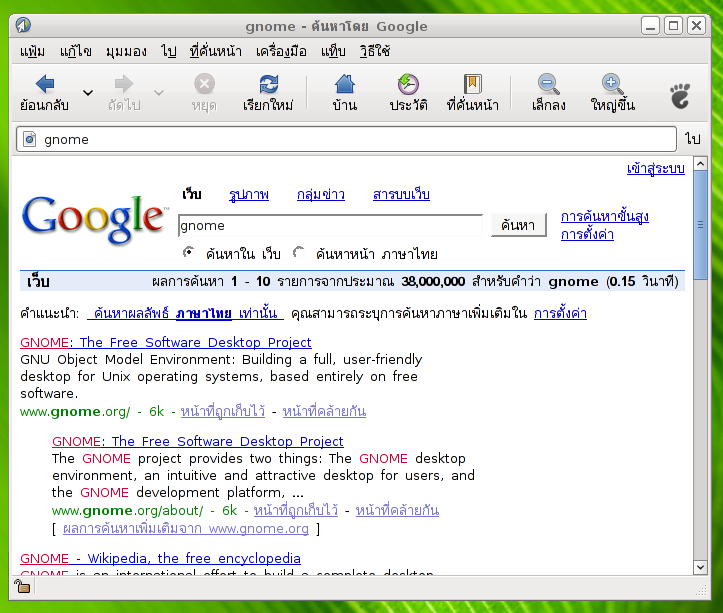
Task: Click the ไป go button
Action: tap(693, 139)
